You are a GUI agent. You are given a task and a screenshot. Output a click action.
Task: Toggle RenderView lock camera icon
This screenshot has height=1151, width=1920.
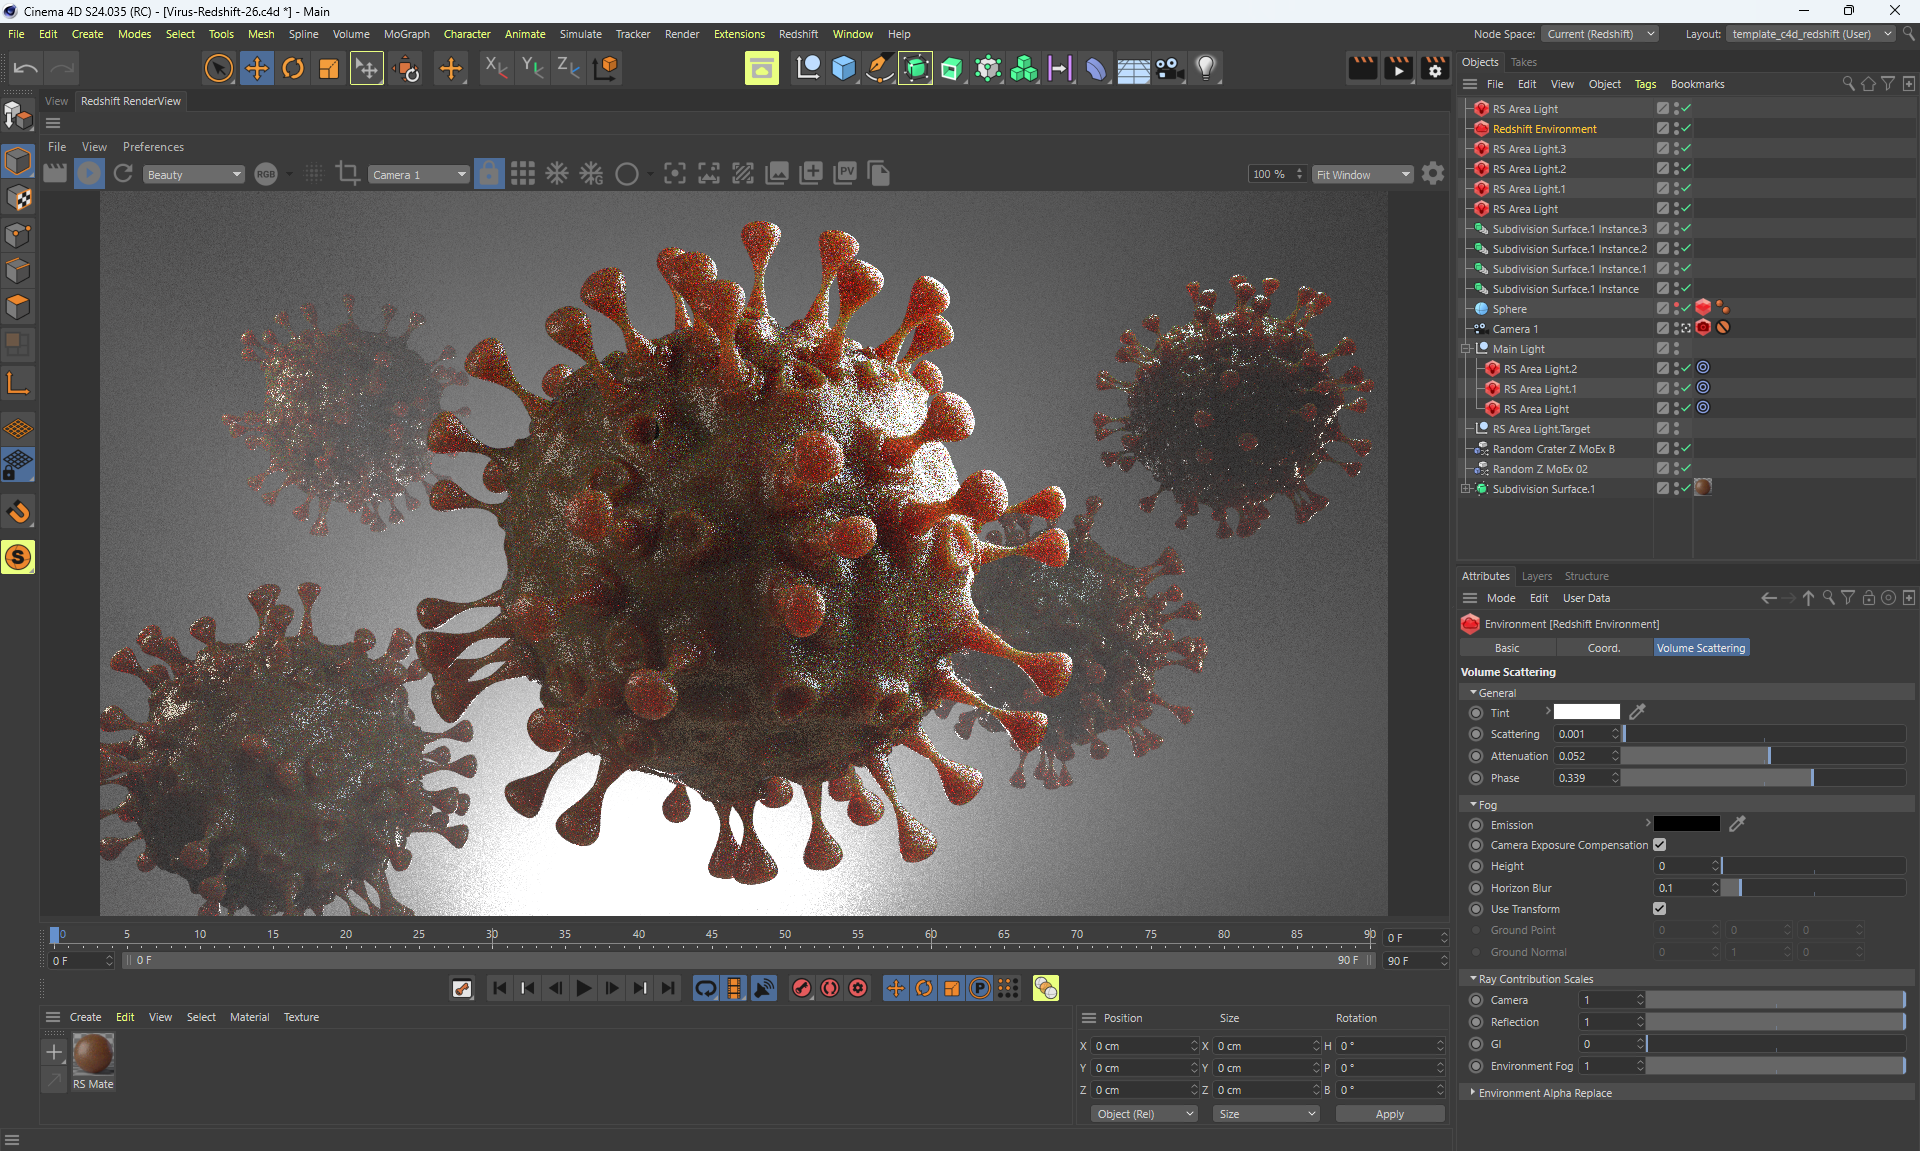point(488,174)
